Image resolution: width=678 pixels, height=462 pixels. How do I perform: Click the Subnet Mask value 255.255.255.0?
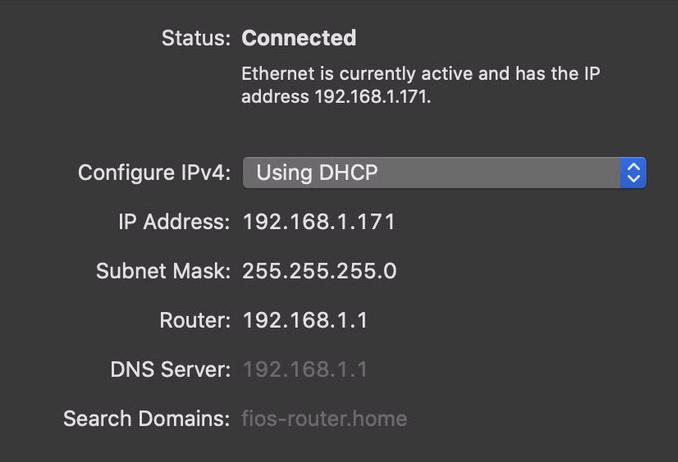tap(319, 271)
